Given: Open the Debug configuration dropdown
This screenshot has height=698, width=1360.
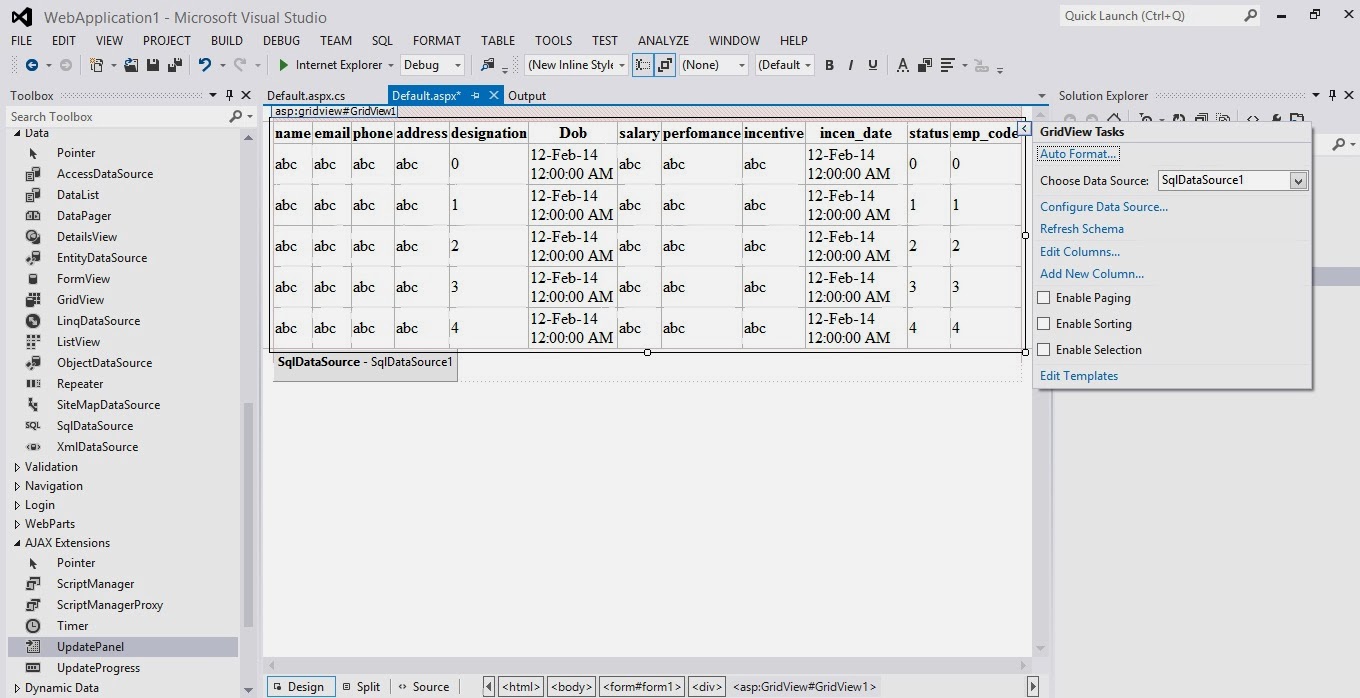Looking at the screenshot, I should (458, 65).
